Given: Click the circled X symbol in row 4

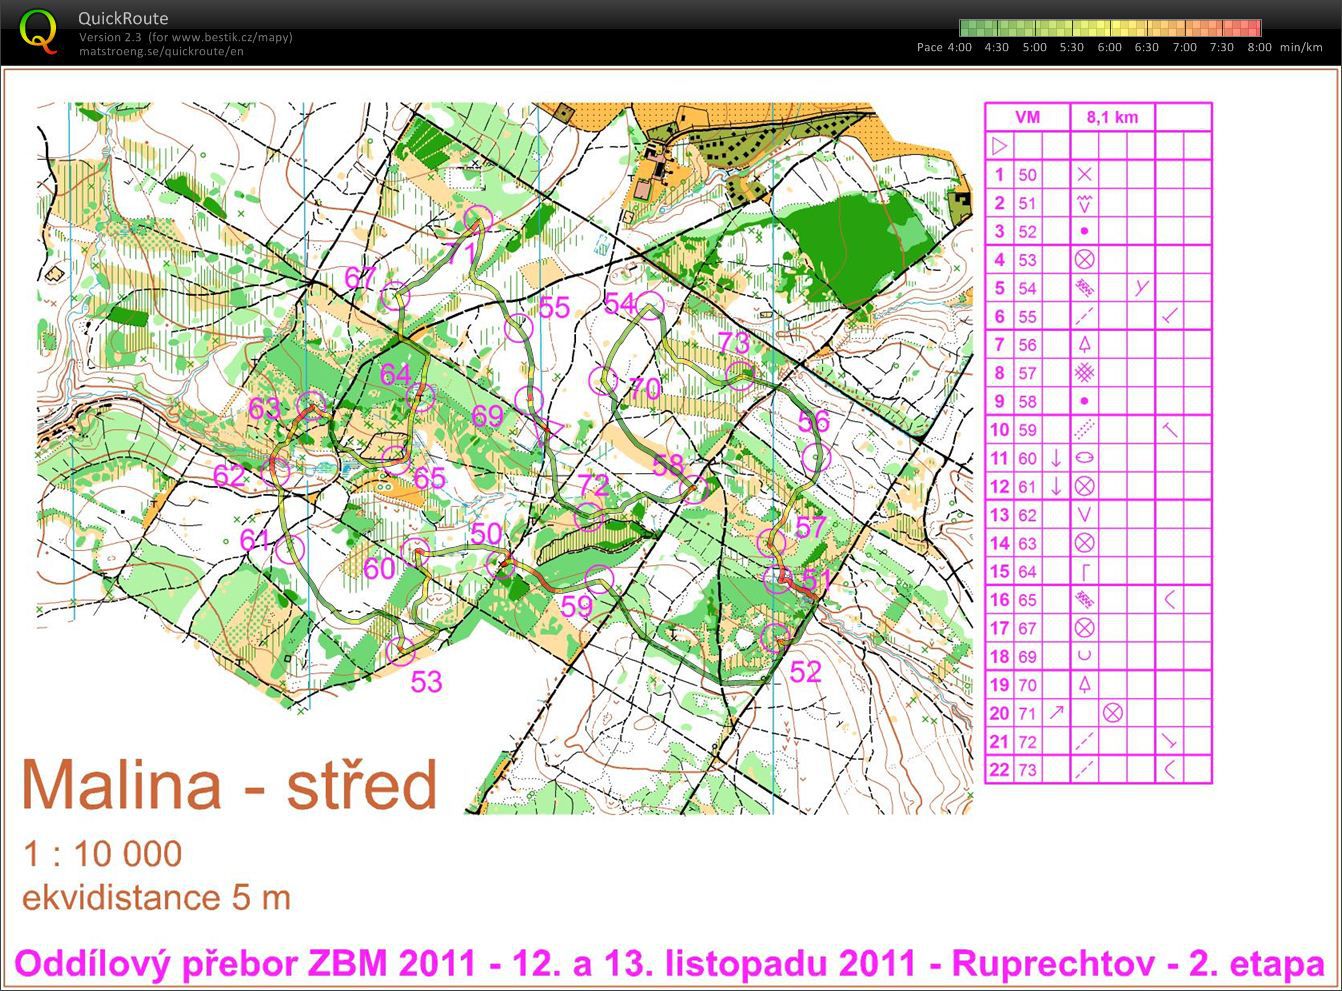Looking at the screenshot, I should click(1084, 259).
